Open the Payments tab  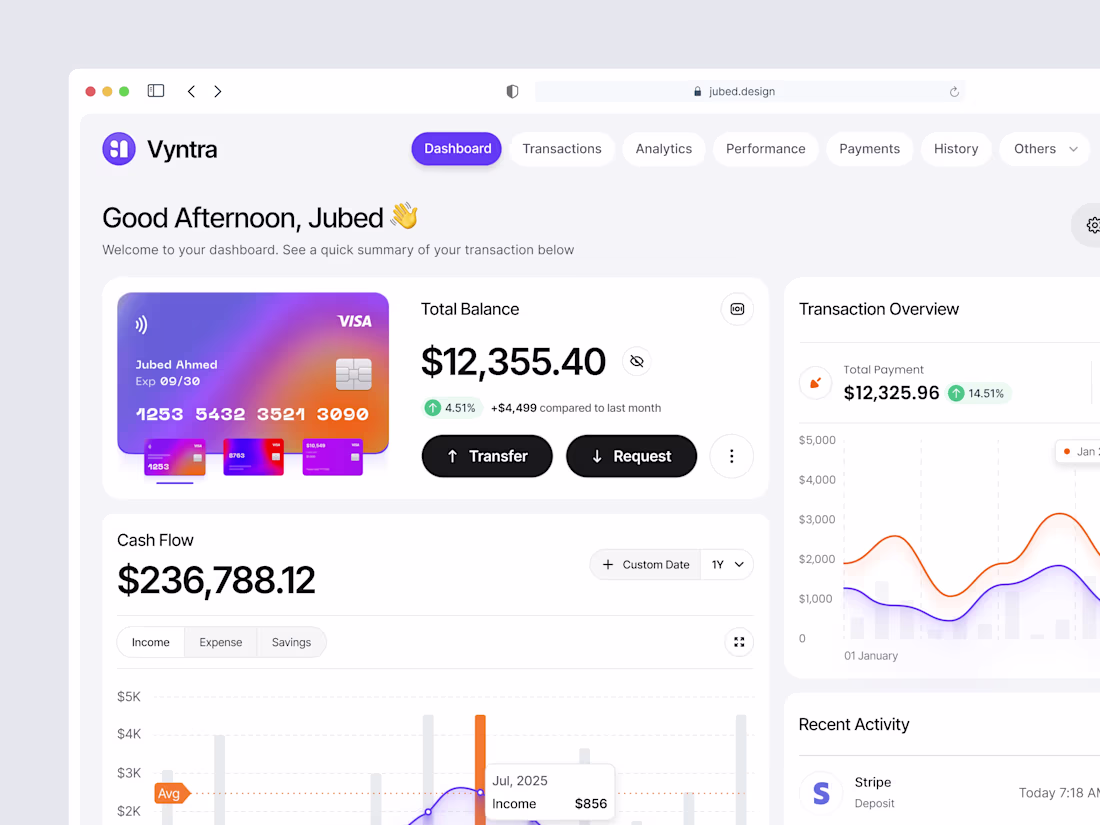pos(869,149)
